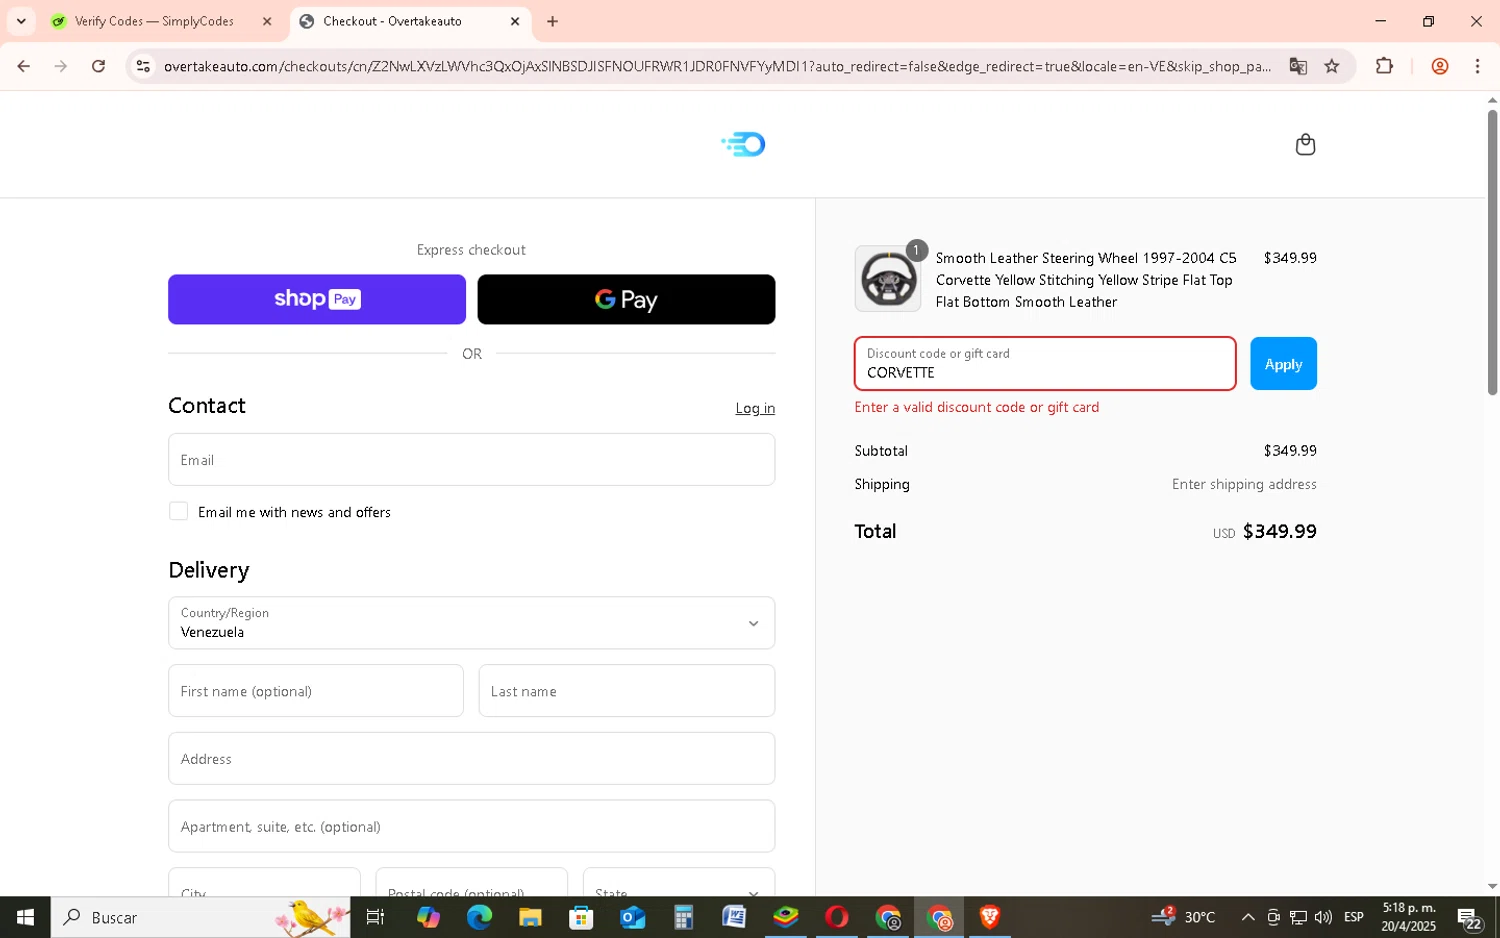
Task: Focus the Apartment, suite, etc. field
Action: pyautogui.click(x=471, y=826)
